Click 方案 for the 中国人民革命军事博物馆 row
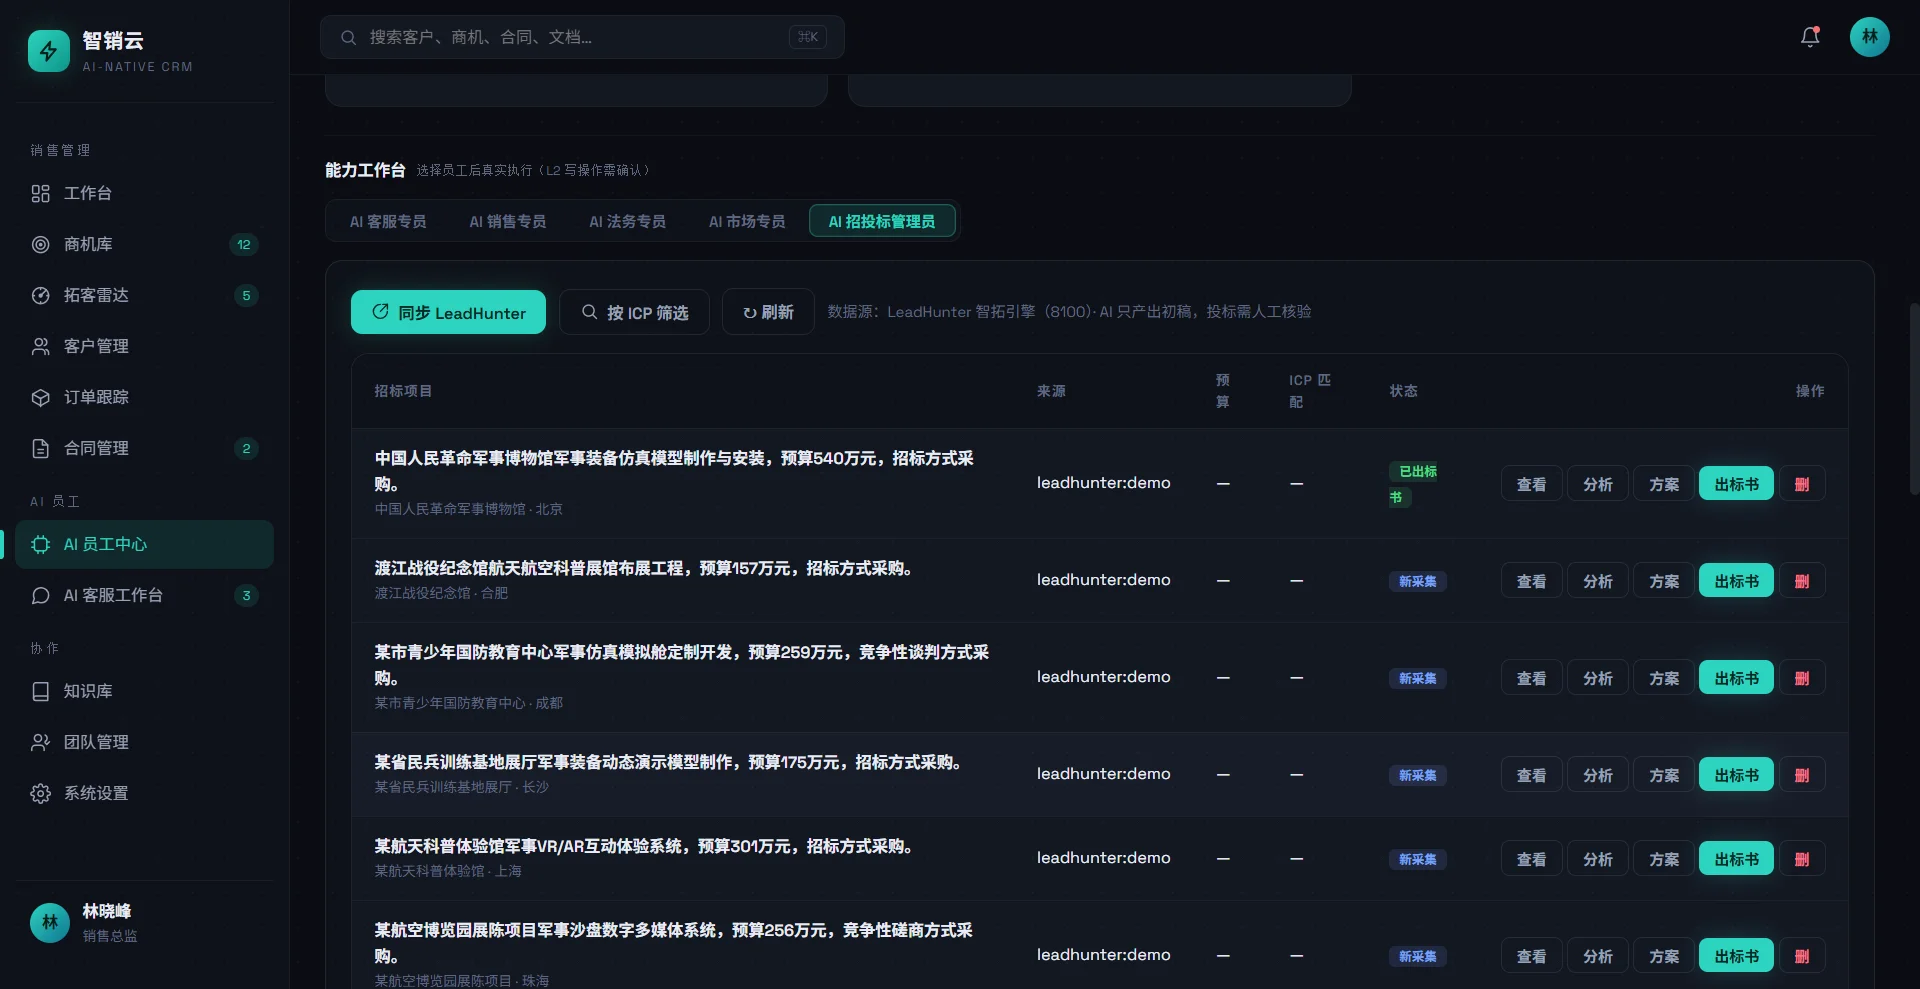Screen dimensions: 1920x989 tap(1664, 484)
